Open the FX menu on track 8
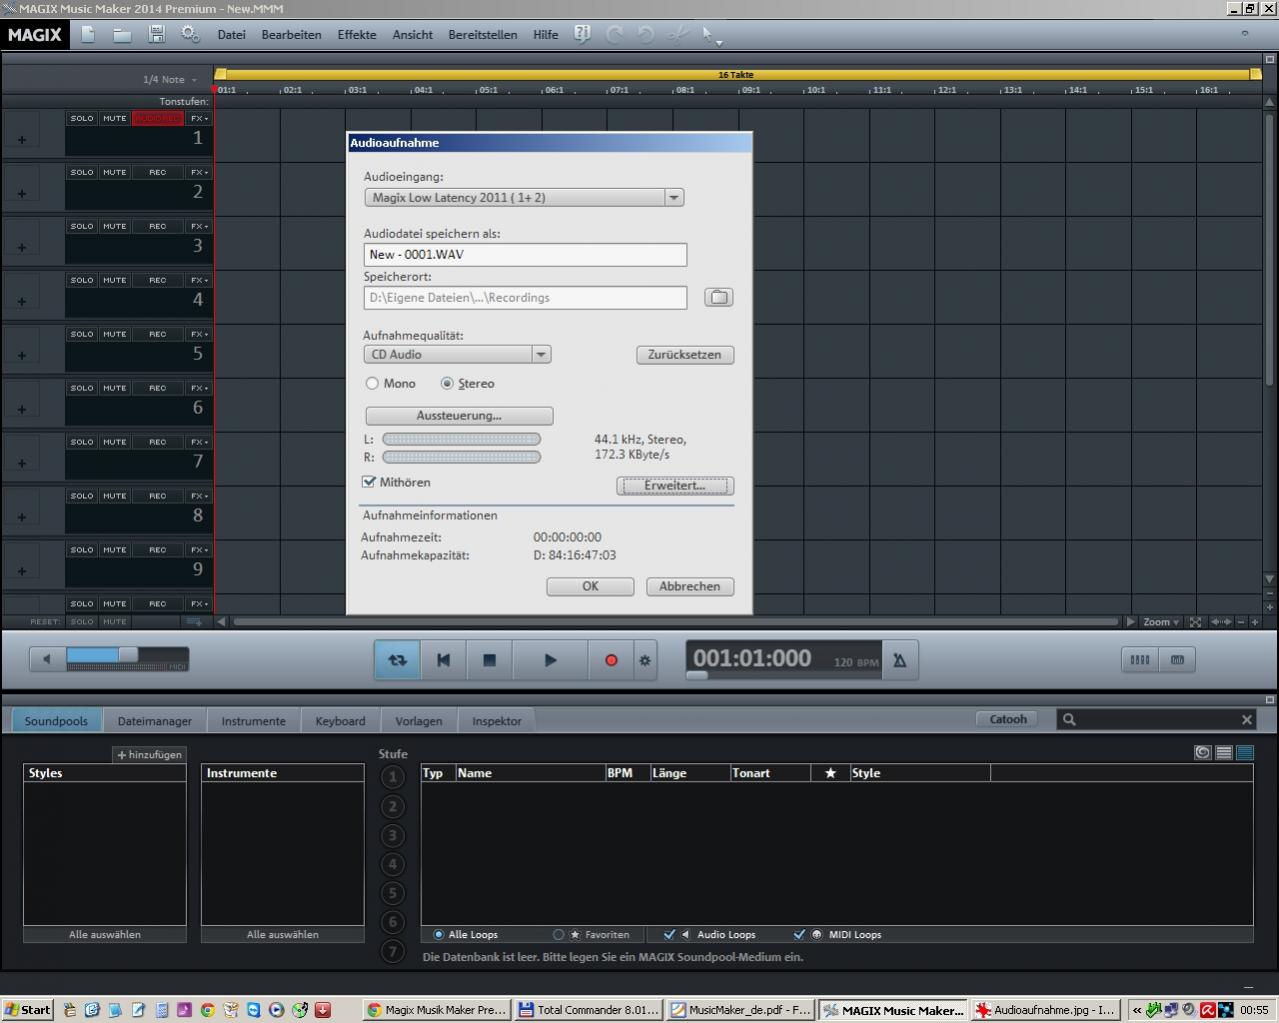This screenshot has width=1279, height=1023. coord(199,496)
